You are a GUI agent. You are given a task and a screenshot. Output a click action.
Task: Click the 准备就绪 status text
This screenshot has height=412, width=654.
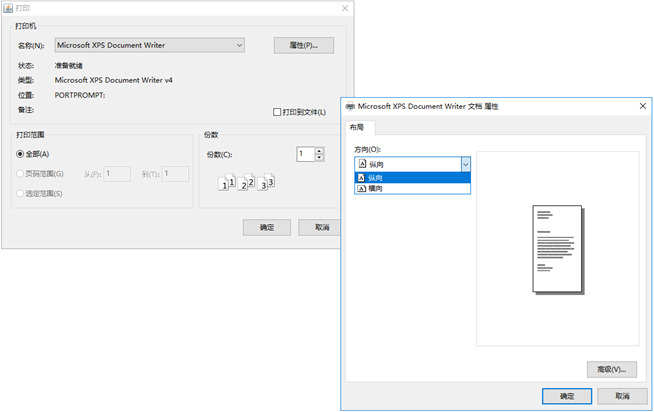(x=68, y=65)
